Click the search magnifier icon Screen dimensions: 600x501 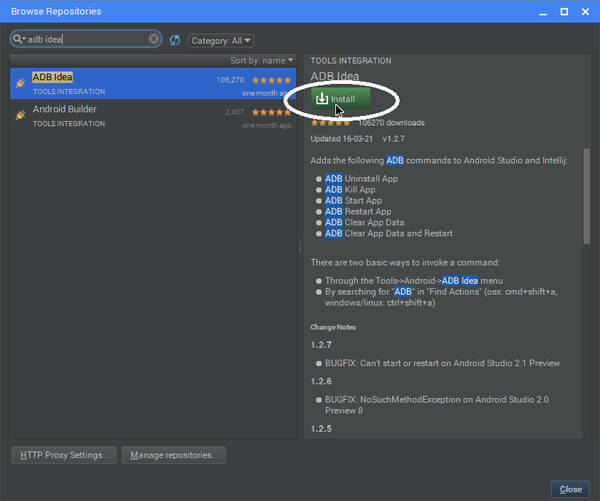[18, 39]
